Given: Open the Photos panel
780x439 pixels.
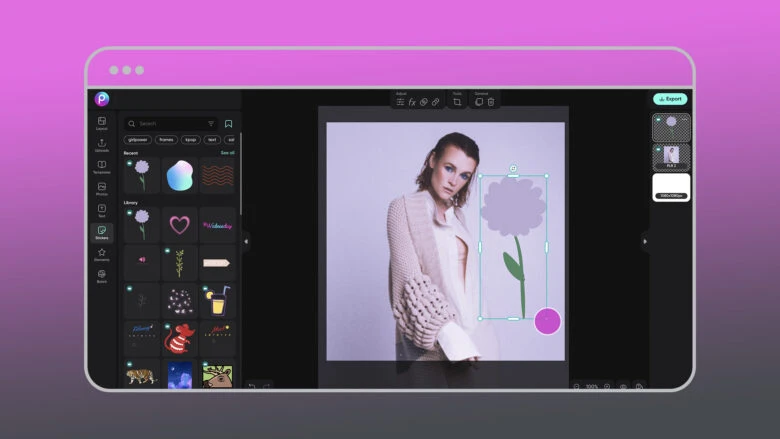Looking at the screenshot, I should (101, 189).
